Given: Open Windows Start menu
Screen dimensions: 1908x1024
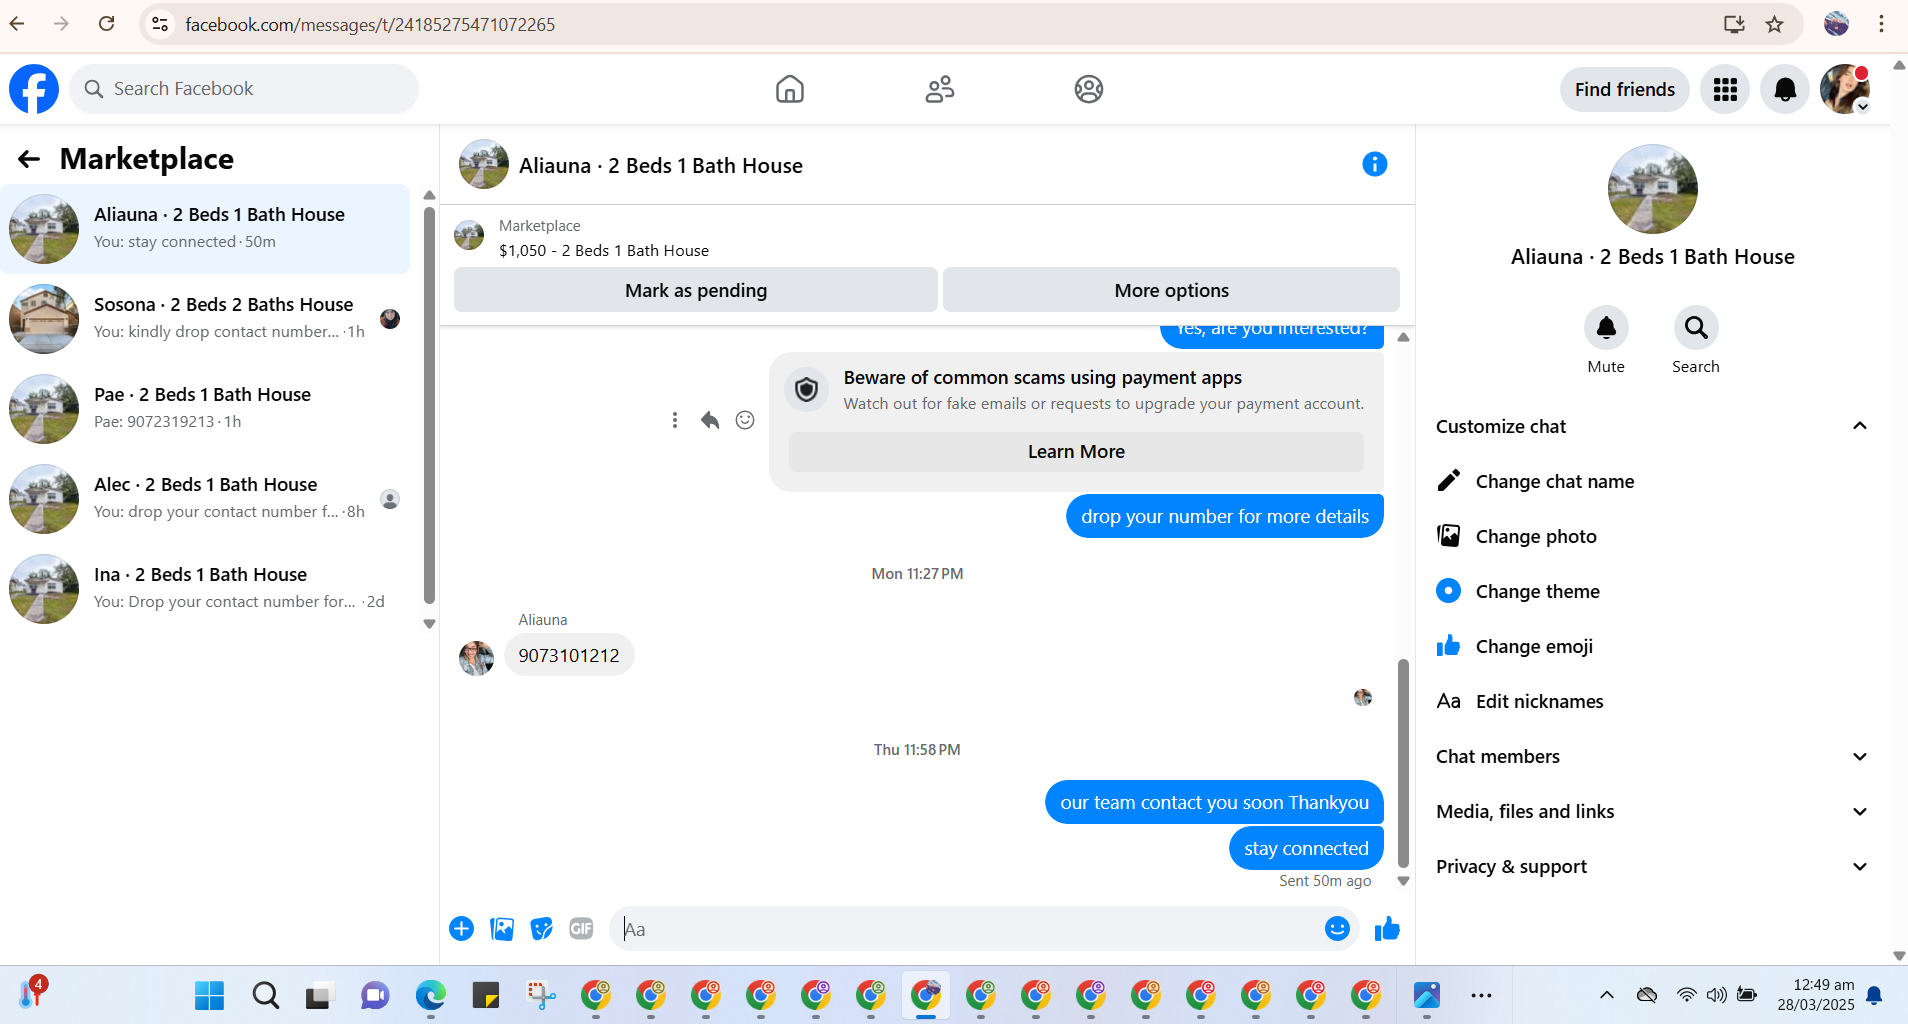Looking at the screenshot, I should pyautogui.click(x=210, y=995).
